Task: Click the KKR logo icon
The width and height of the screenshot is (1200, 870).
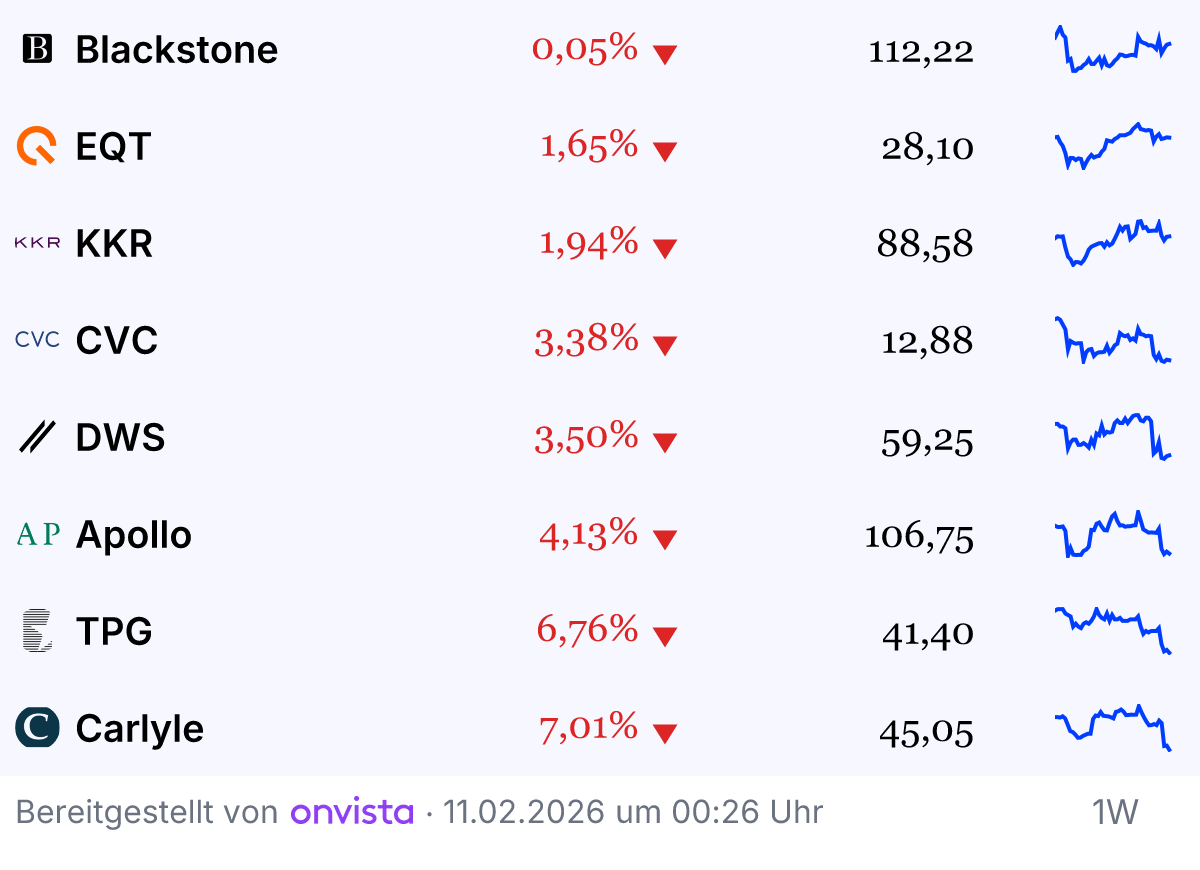Action: pyautogui.click(x=37, y=243)
